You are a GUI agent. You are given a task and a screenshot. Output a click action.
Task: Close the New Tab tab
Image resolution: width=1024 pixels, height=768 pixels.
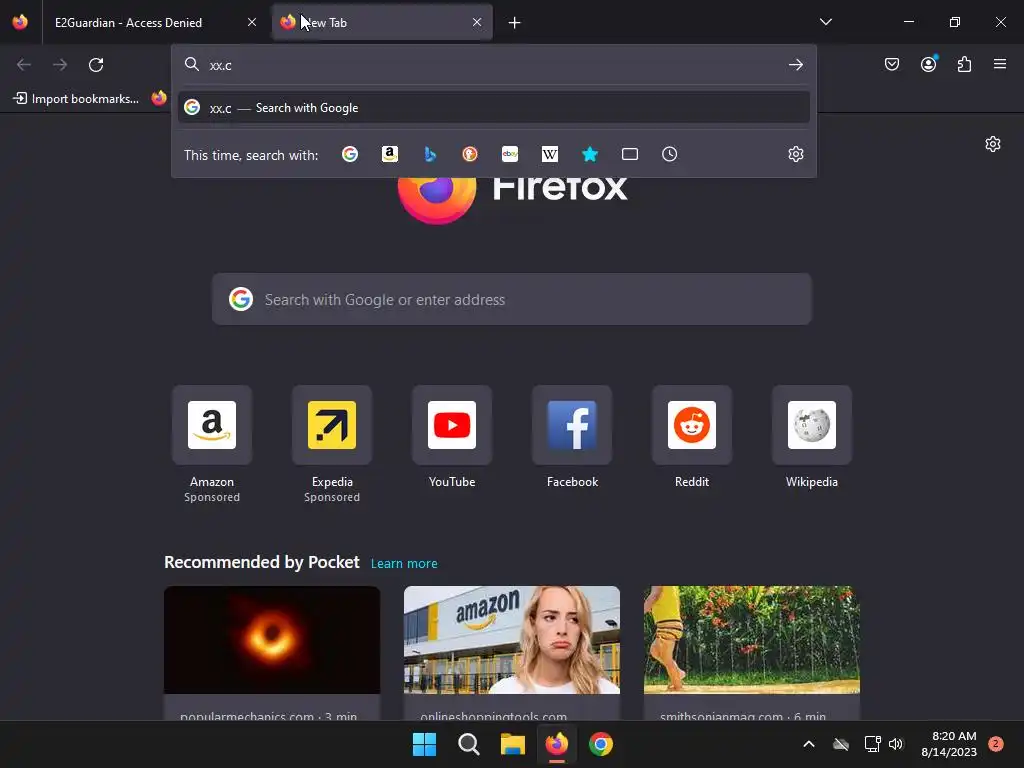[x=477, y=22]
